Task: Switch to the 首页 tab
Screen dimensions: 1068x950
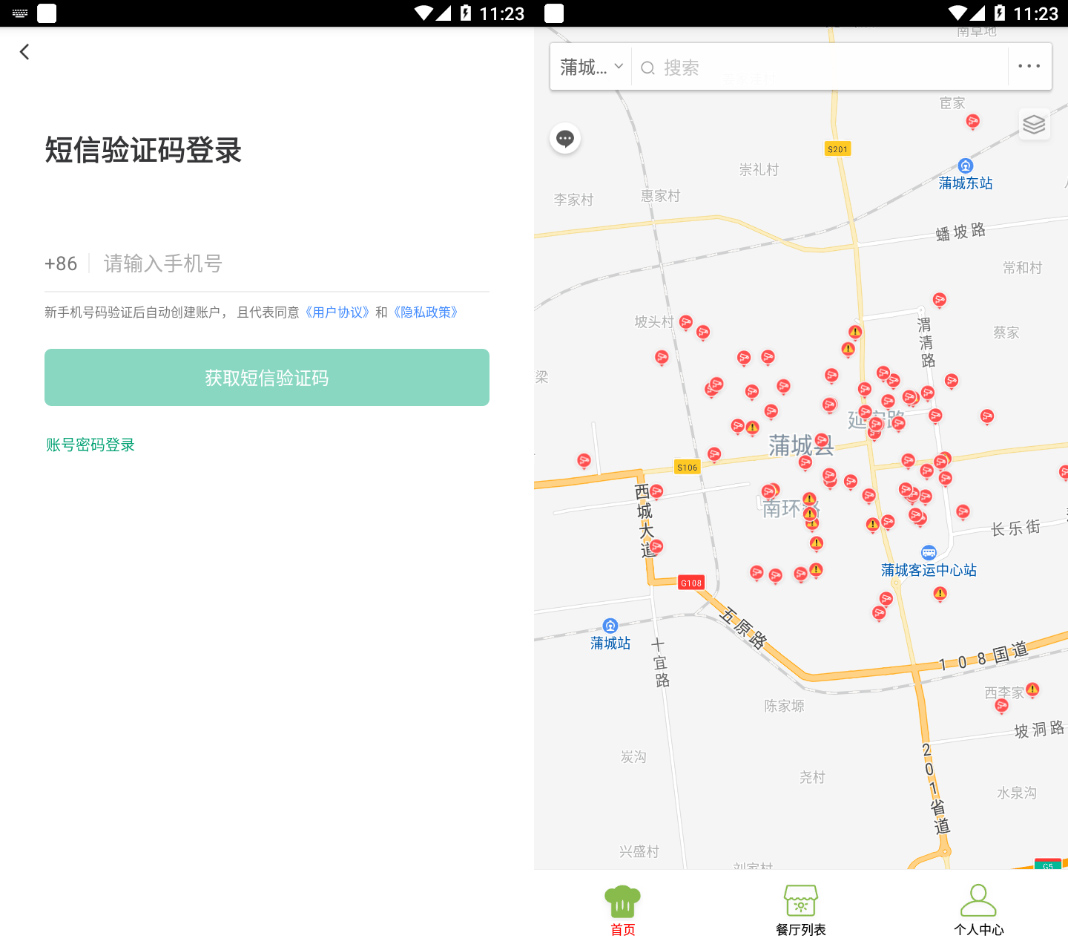Action: pos(622,910)
